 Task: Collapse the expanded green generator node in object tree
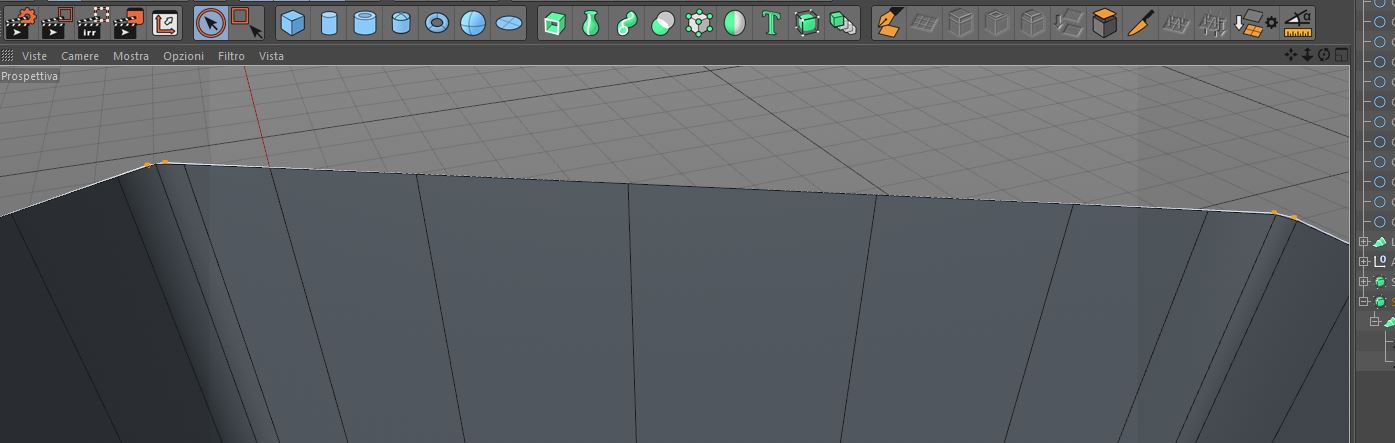click(1363, 301)
